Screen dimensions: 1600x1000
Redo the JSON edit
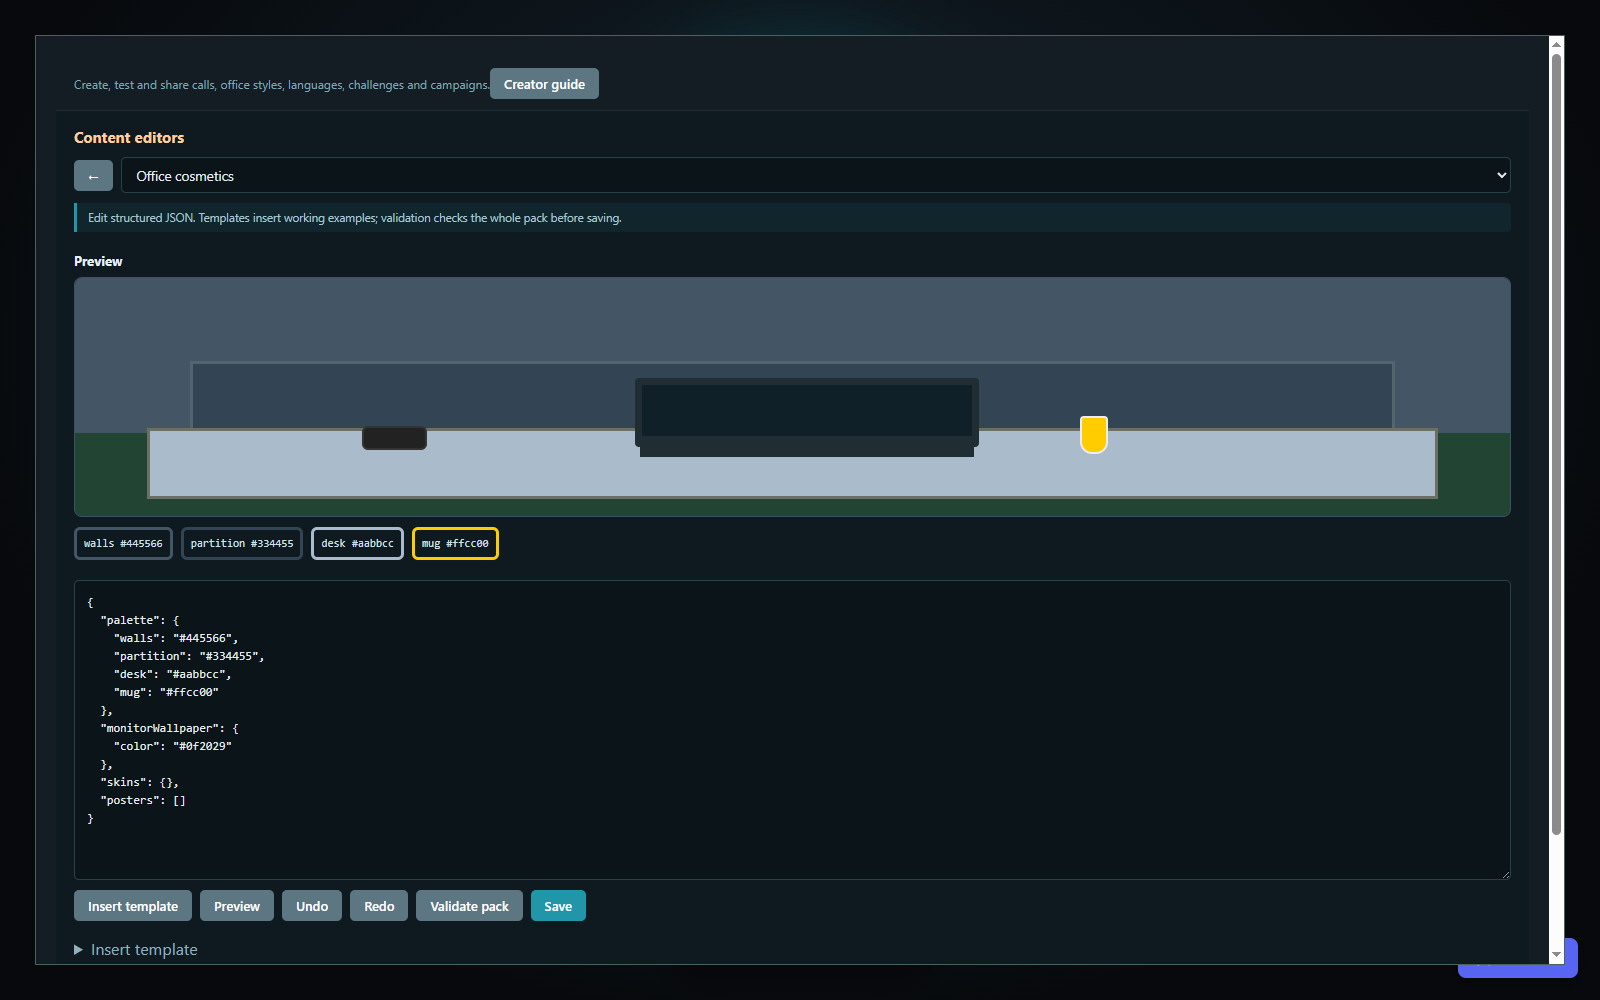tap(379, 906)
